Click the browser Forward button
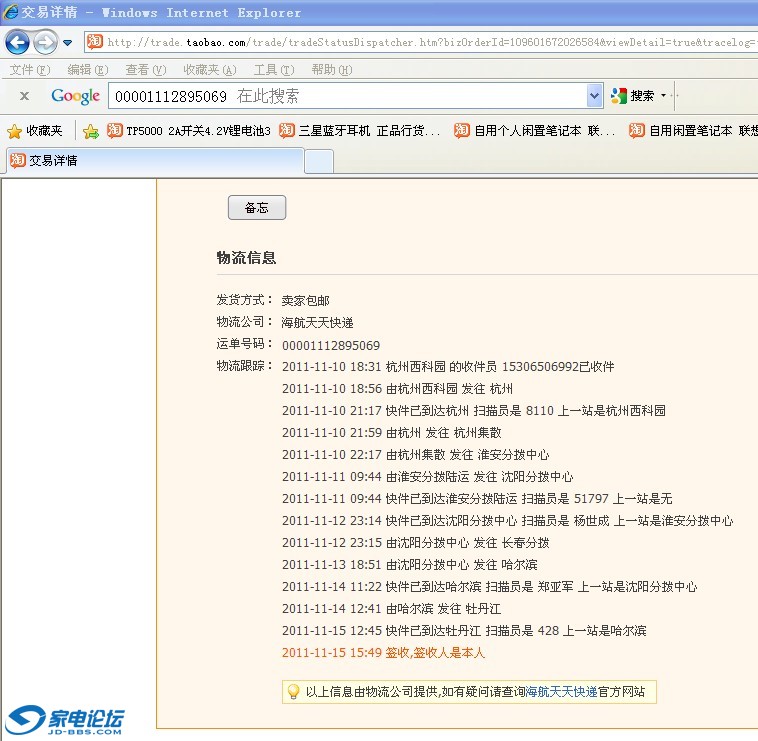The width and height of the screenshot is (758, 741). (x=45, y=42)
